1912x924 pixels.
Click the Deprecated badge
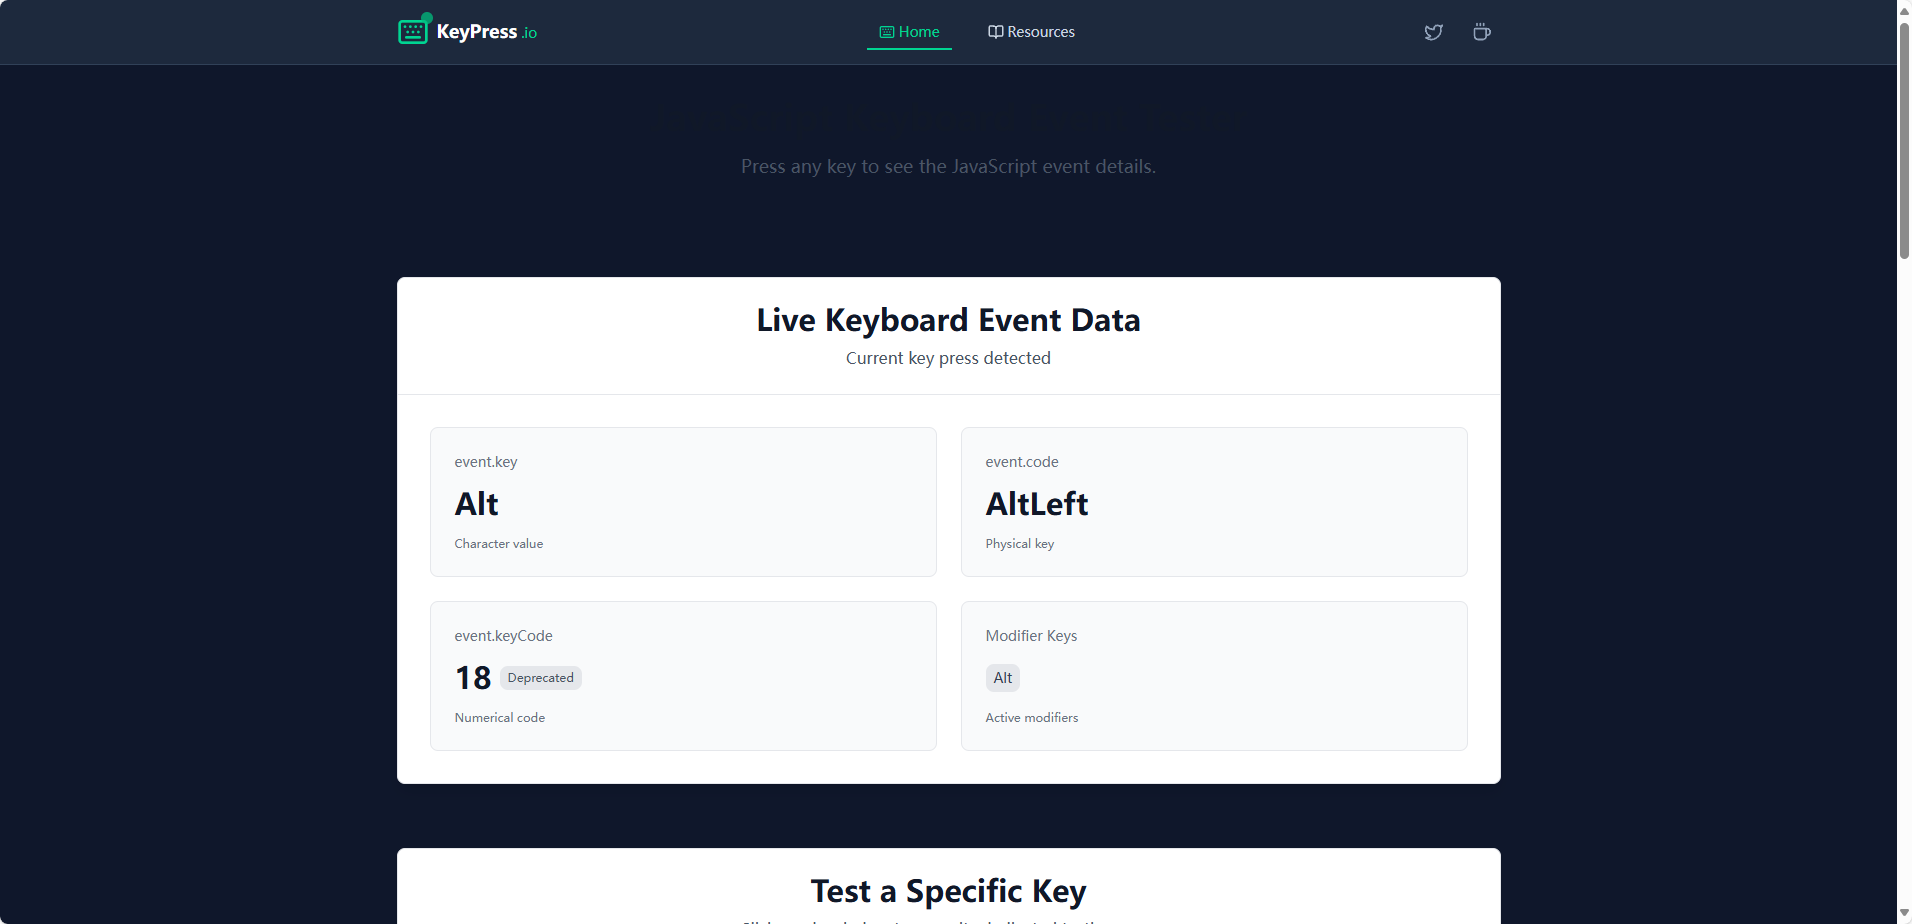point(540,677)
